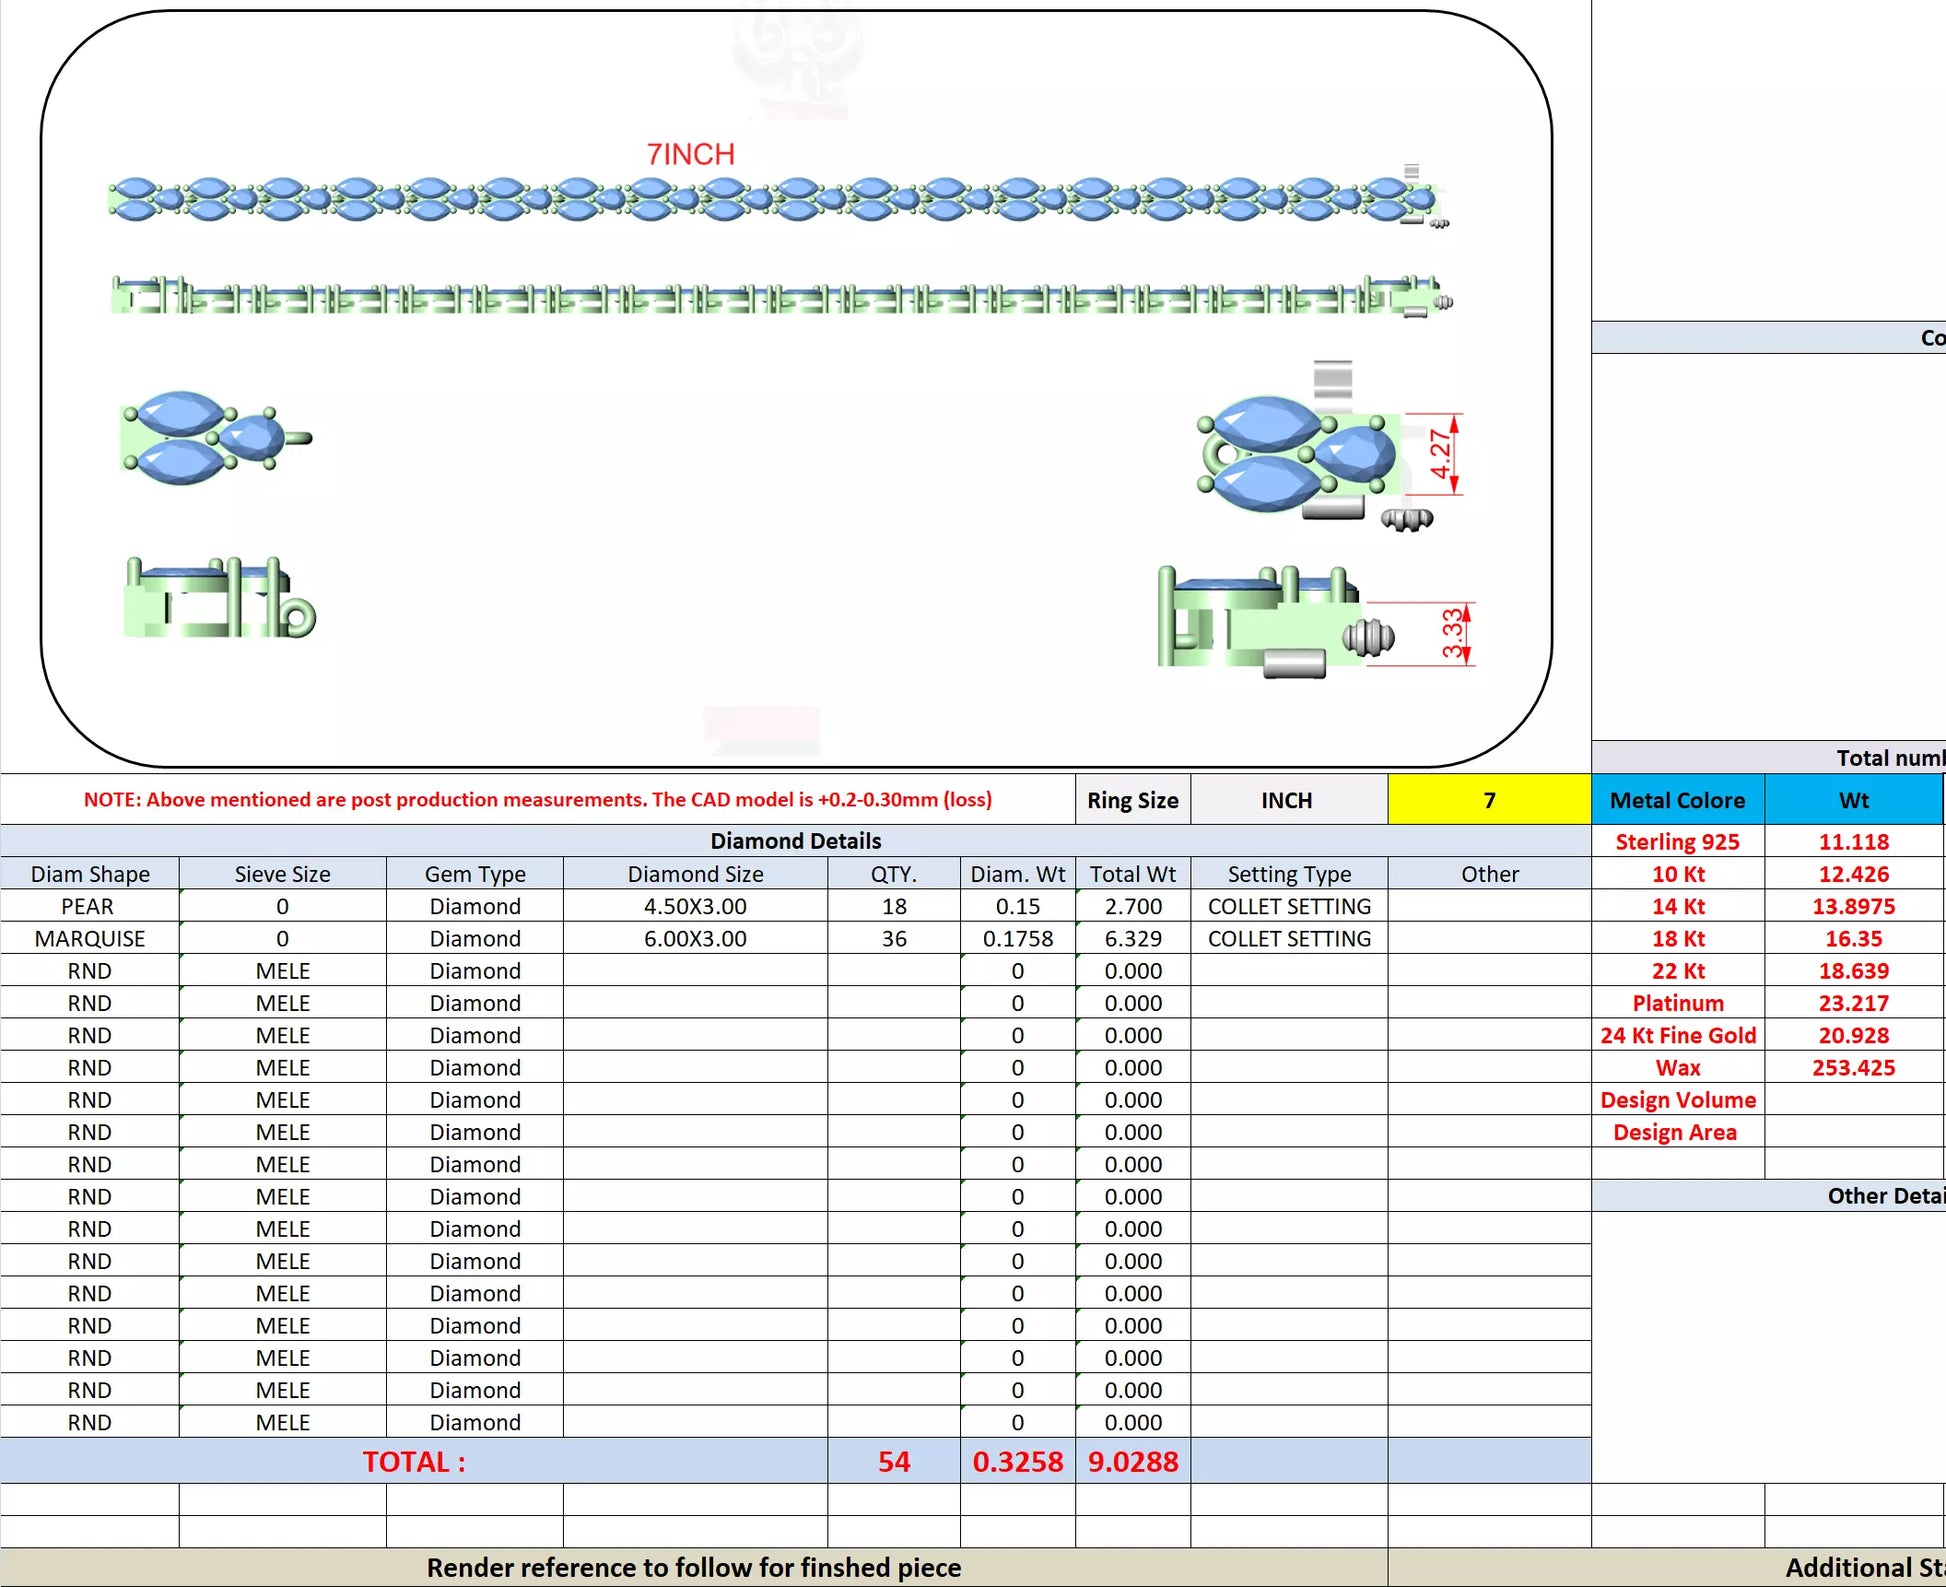
Task: Click the 7INCH label above bracelet render
Action: 690,154
